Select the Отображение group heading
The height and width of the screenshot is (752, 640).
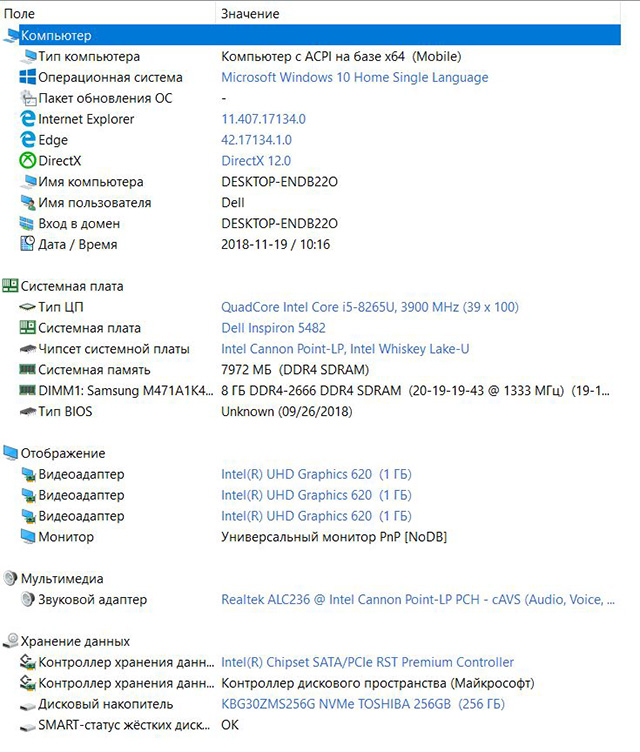[63, 453]
